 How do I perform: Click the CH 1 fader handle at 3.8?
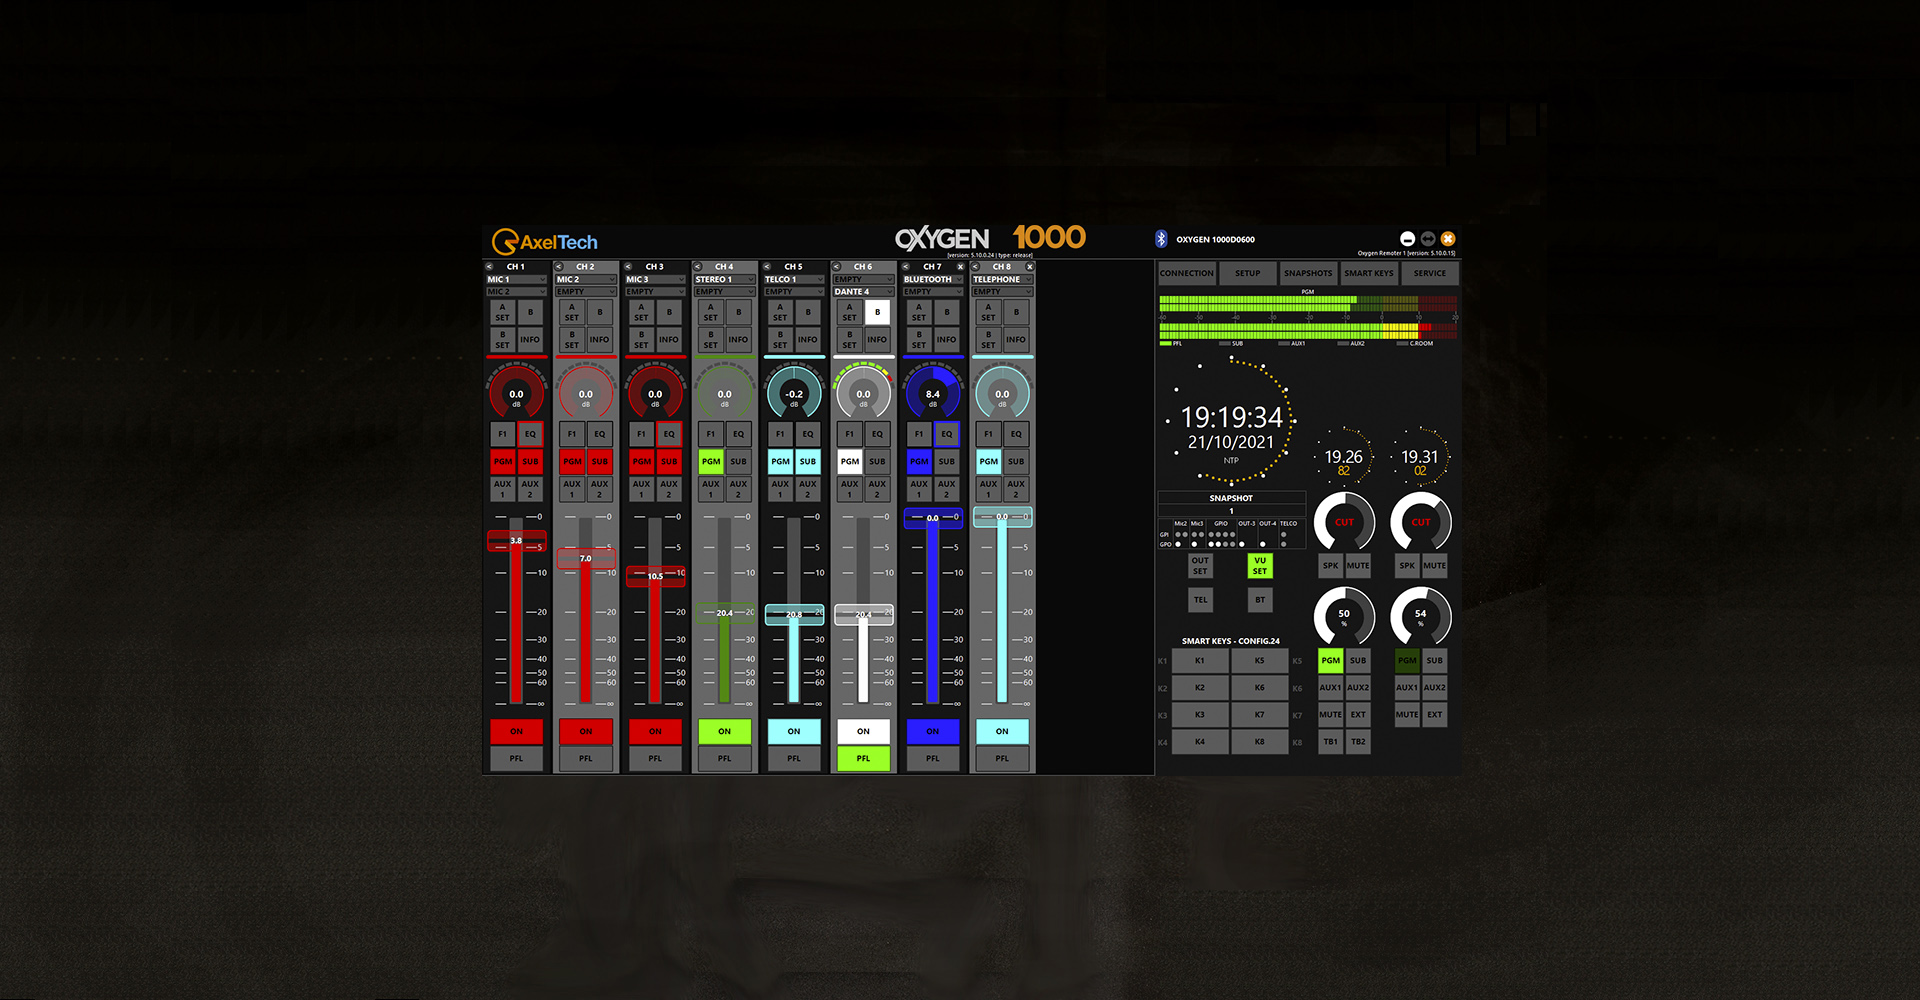point(516,541)
